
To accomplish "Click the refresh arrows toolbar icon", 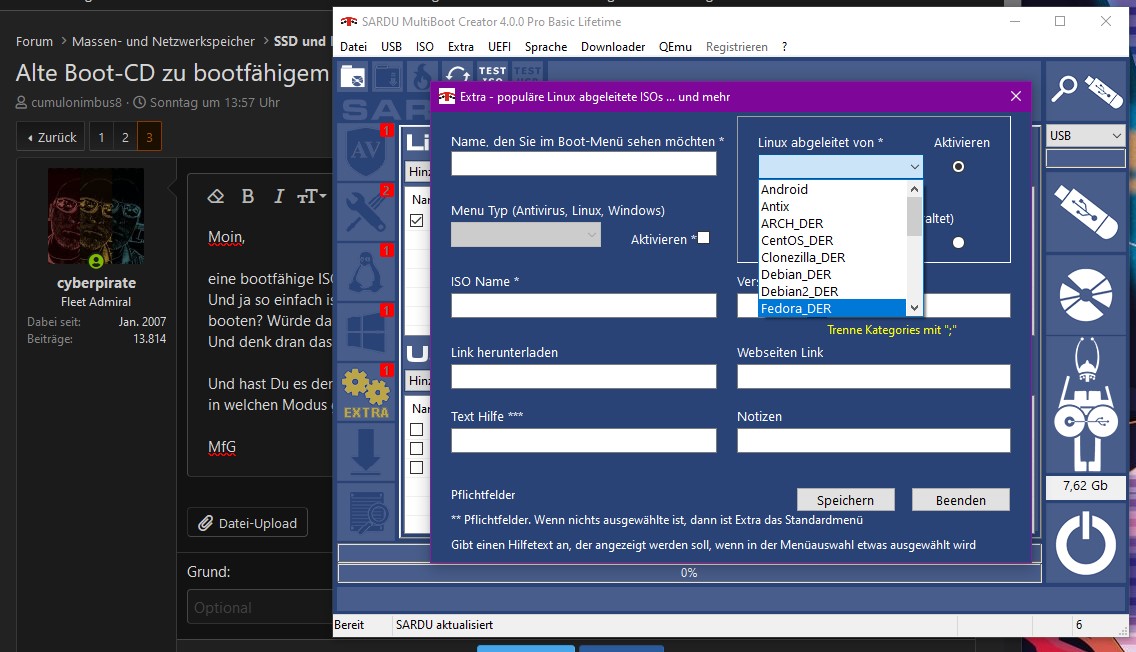I will (458, 75).
